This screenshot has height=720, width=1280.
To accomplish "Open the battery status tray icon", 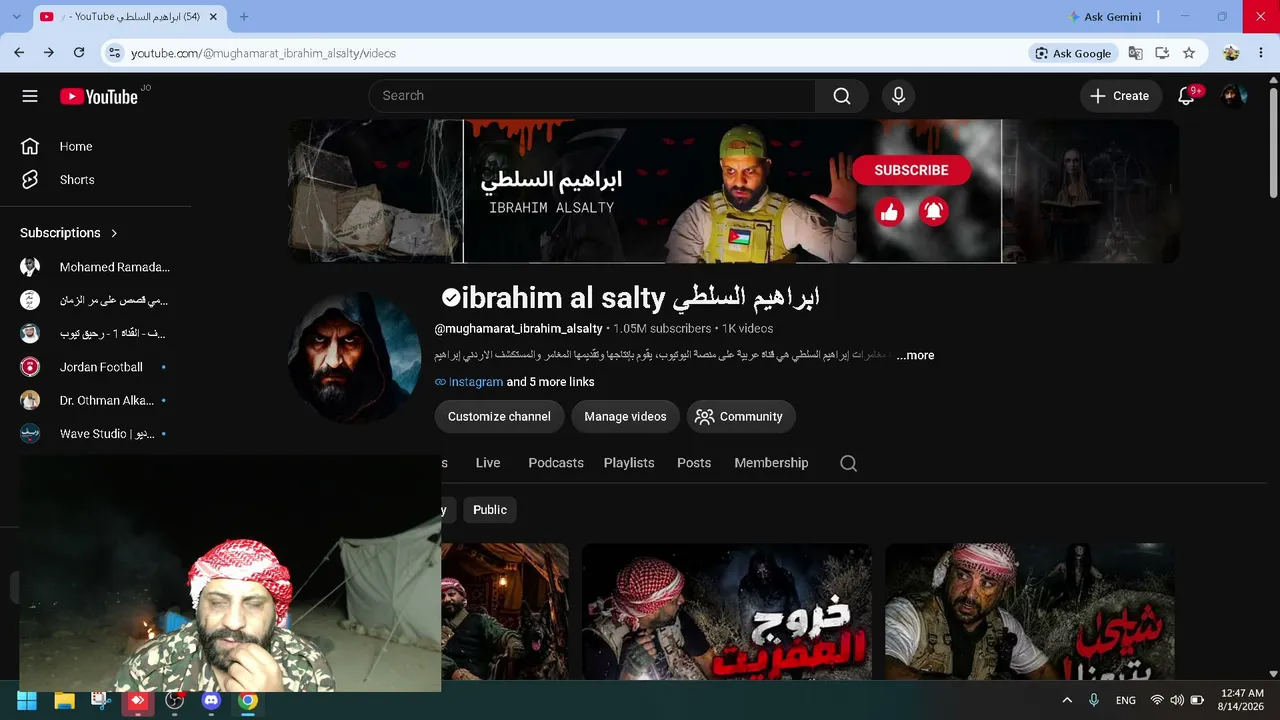I will coord(1197,700).
